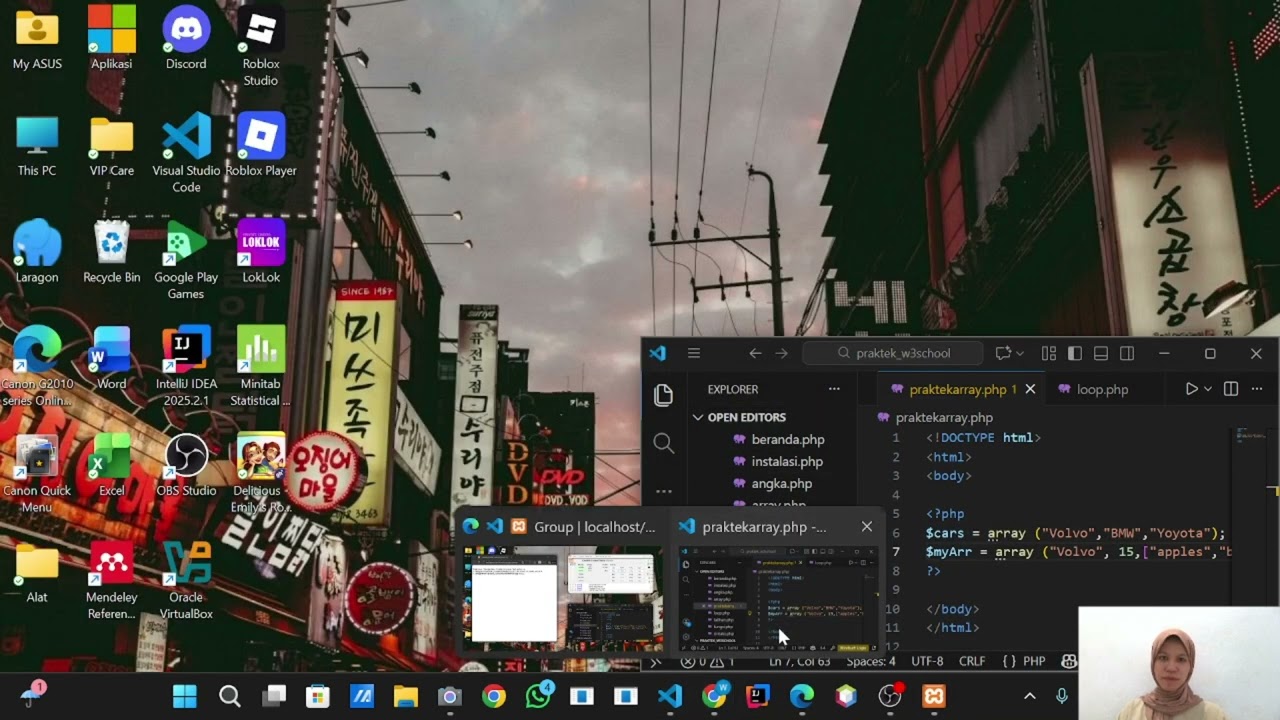The width and height of the screenshot is (1280, 720).
Task: Open the VS Code hamburger application menu
Action: (693, 353)
